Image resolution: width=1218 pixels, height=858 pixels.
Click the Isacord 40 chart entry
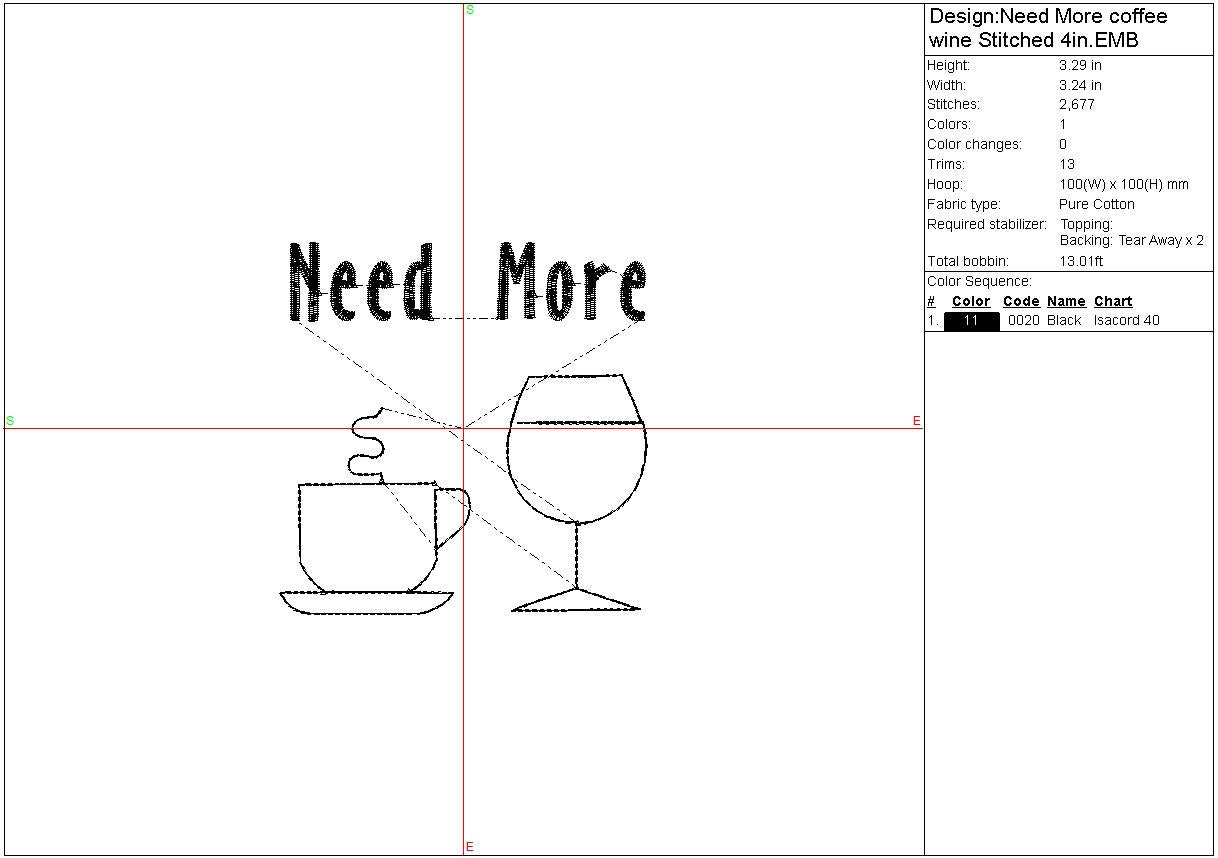(x=1126, y=321)
